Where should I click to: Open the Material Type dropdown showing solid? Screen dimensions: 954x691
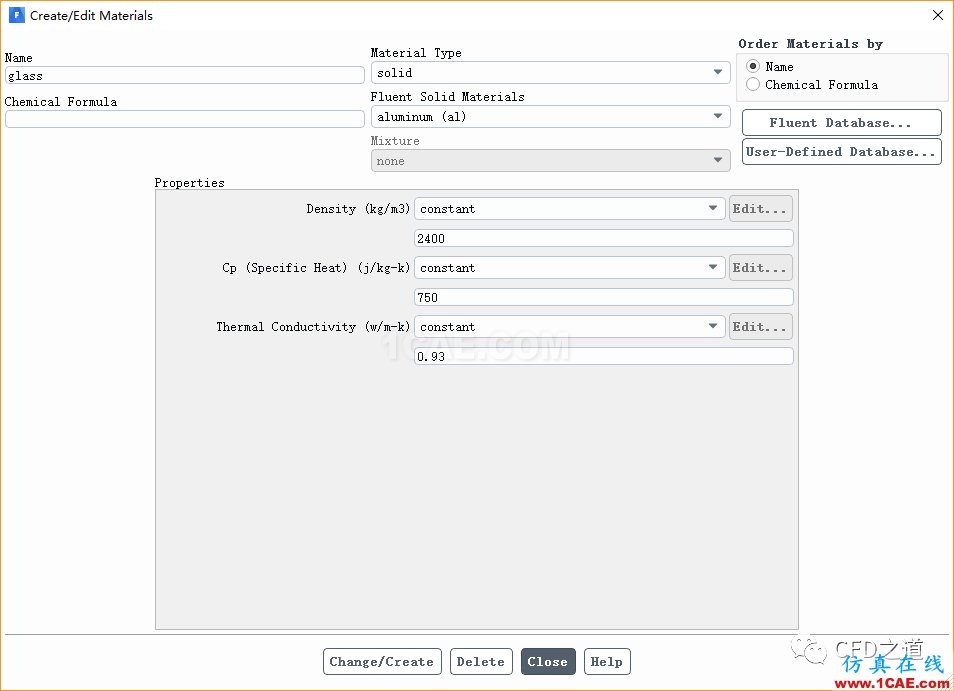point(551,73)
